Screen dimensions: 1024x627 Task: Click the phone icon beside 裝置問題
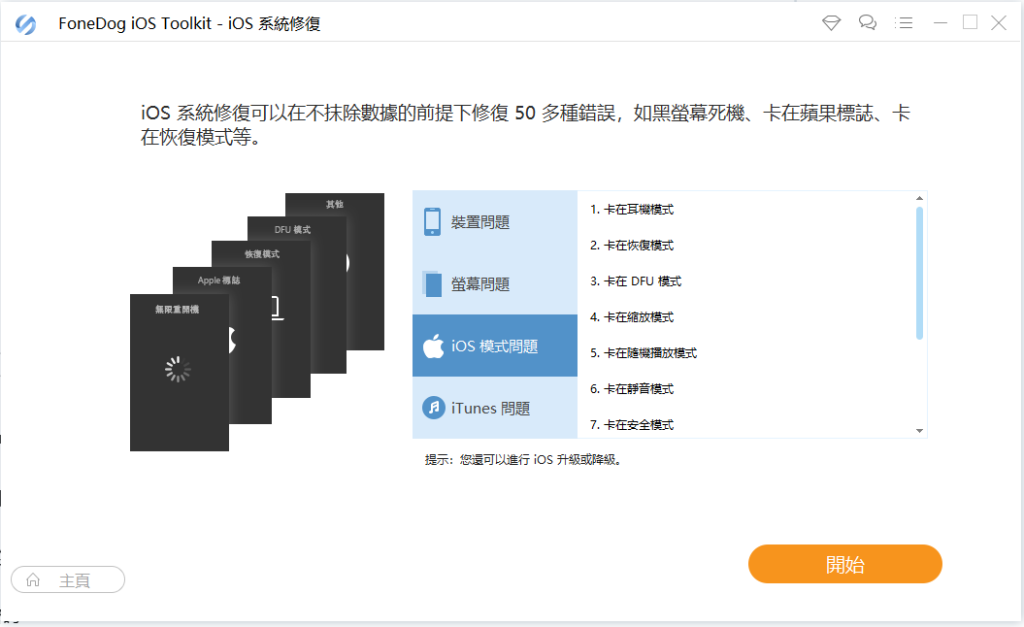pyautogui.click(x=432, y=222)
